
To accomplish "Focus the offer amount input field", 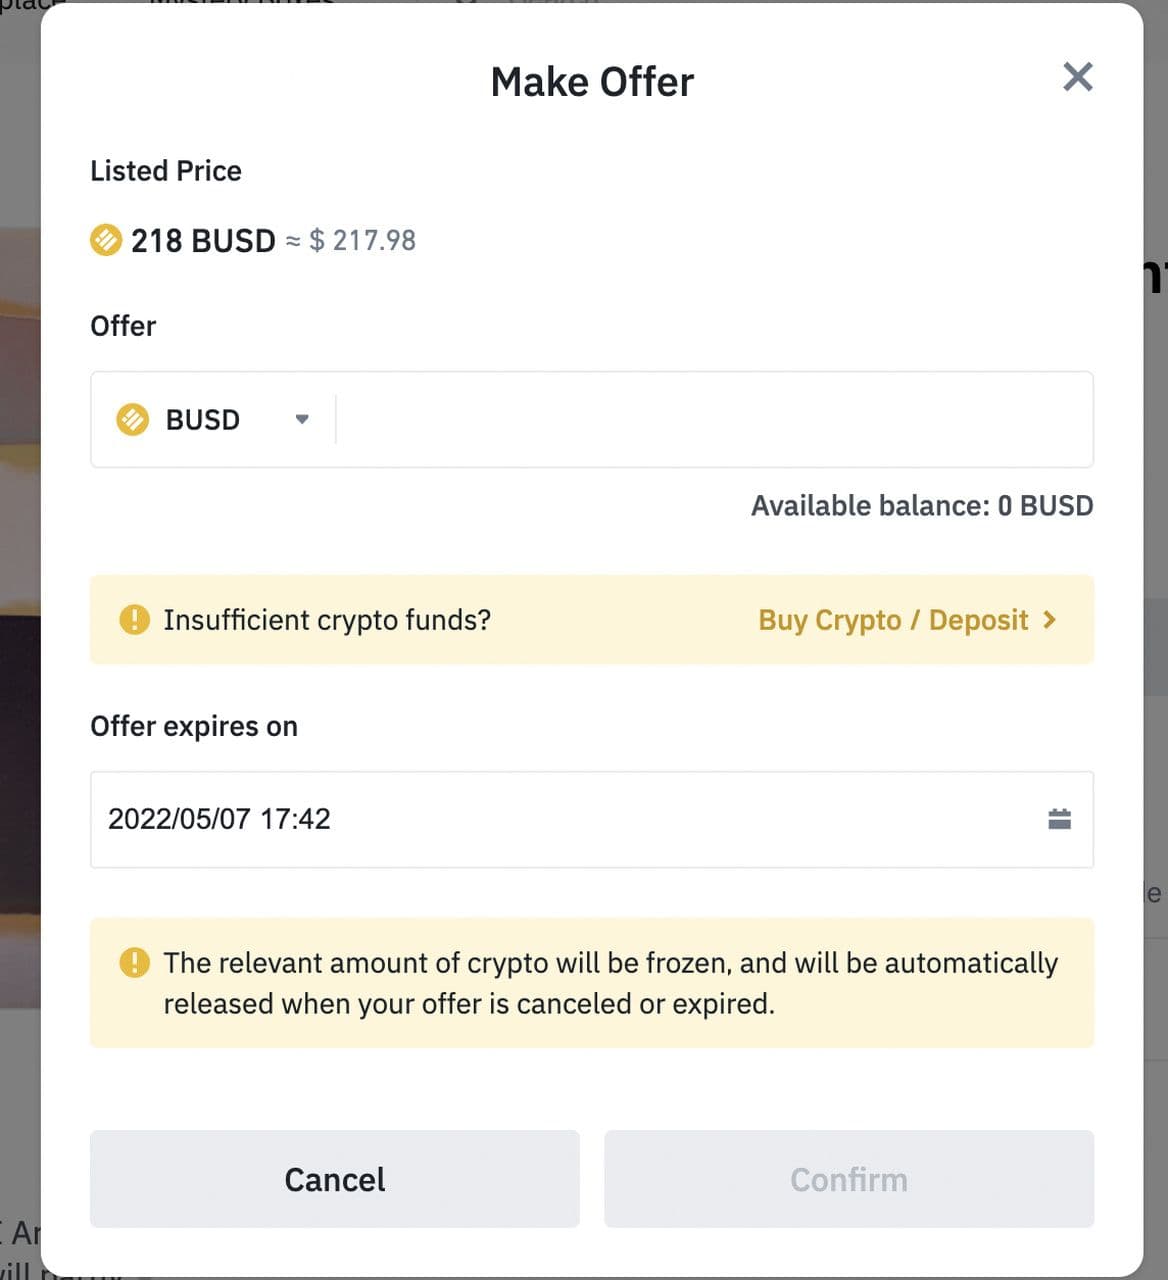I will point(712,420).
